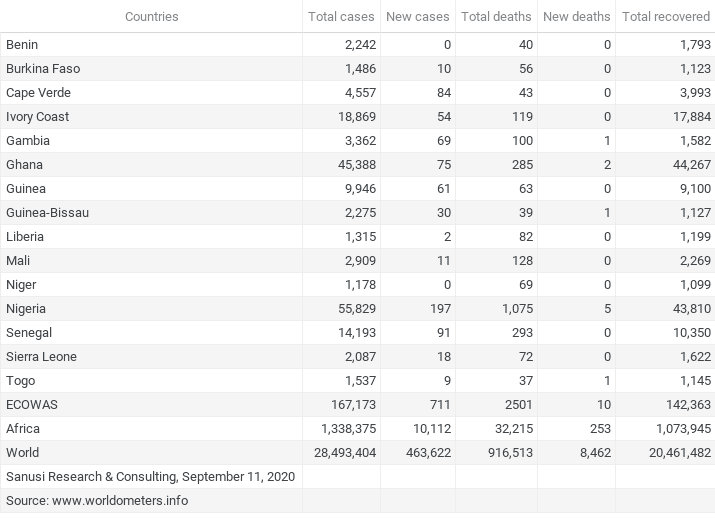Click the Source www.worldometers.info text
The height and width of the screenshot is (518, 715).
tap(97, 501)
